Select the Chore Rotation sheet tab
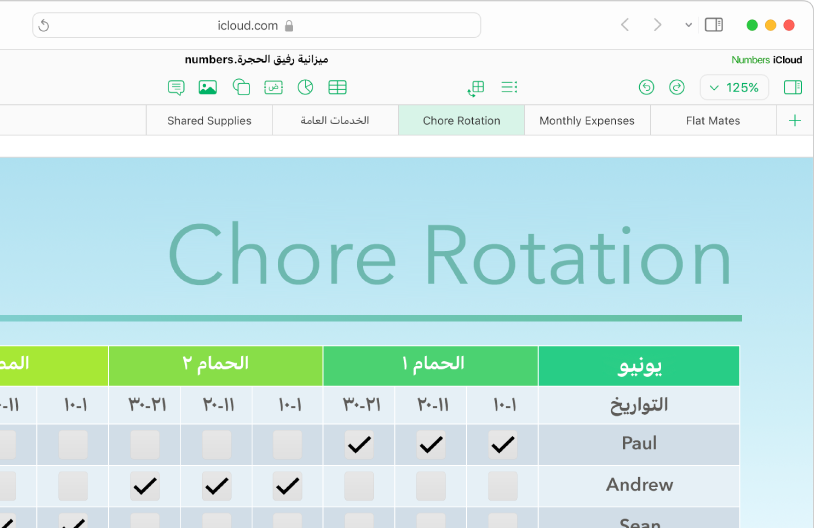The height and width of the screenshot is (529, 814). (462, 120)
